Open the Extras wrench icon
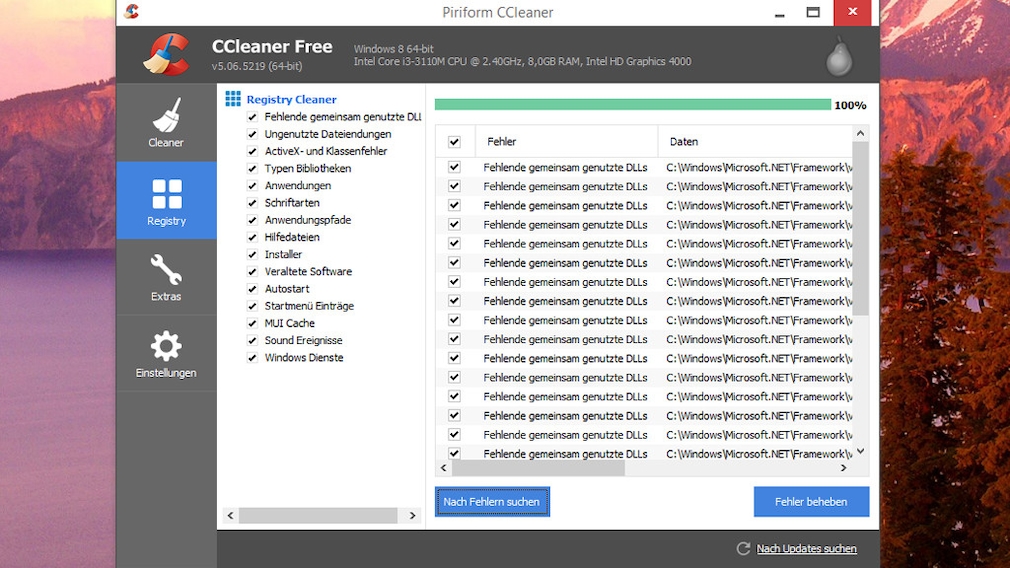The width and height of the screenshot is (1010, 568). [166, 270]
